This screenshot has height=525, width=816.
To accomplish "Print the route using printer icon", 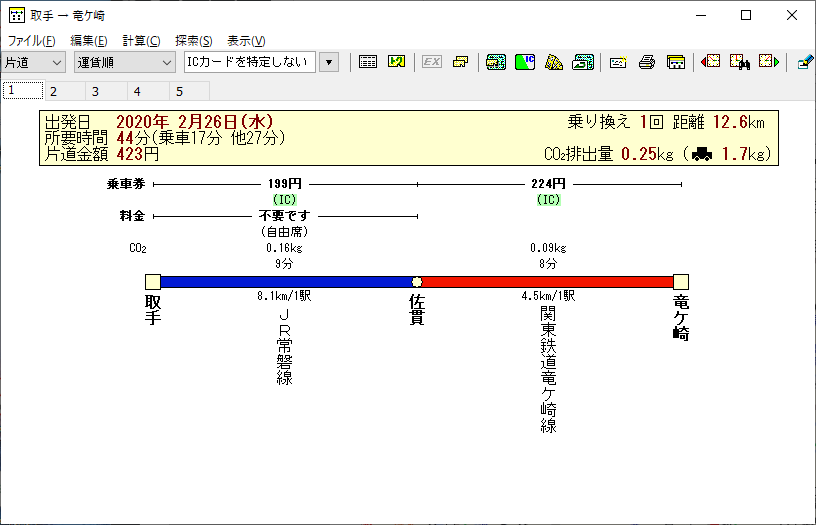I will pyautogui.click(x=647, y=62).
